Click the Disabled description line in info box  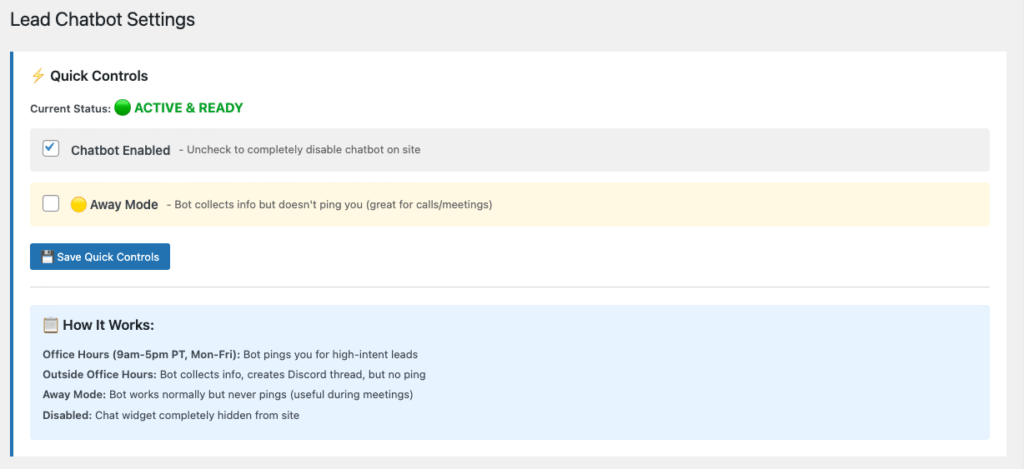point(170,414)
